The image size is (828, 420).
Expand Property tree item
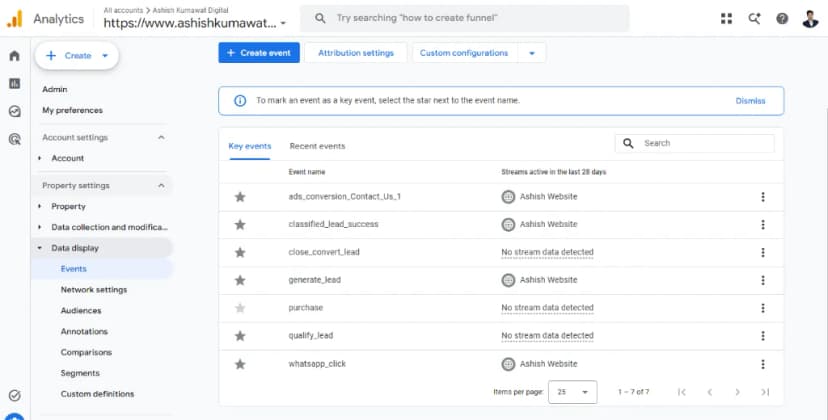(x=40, y=206)
